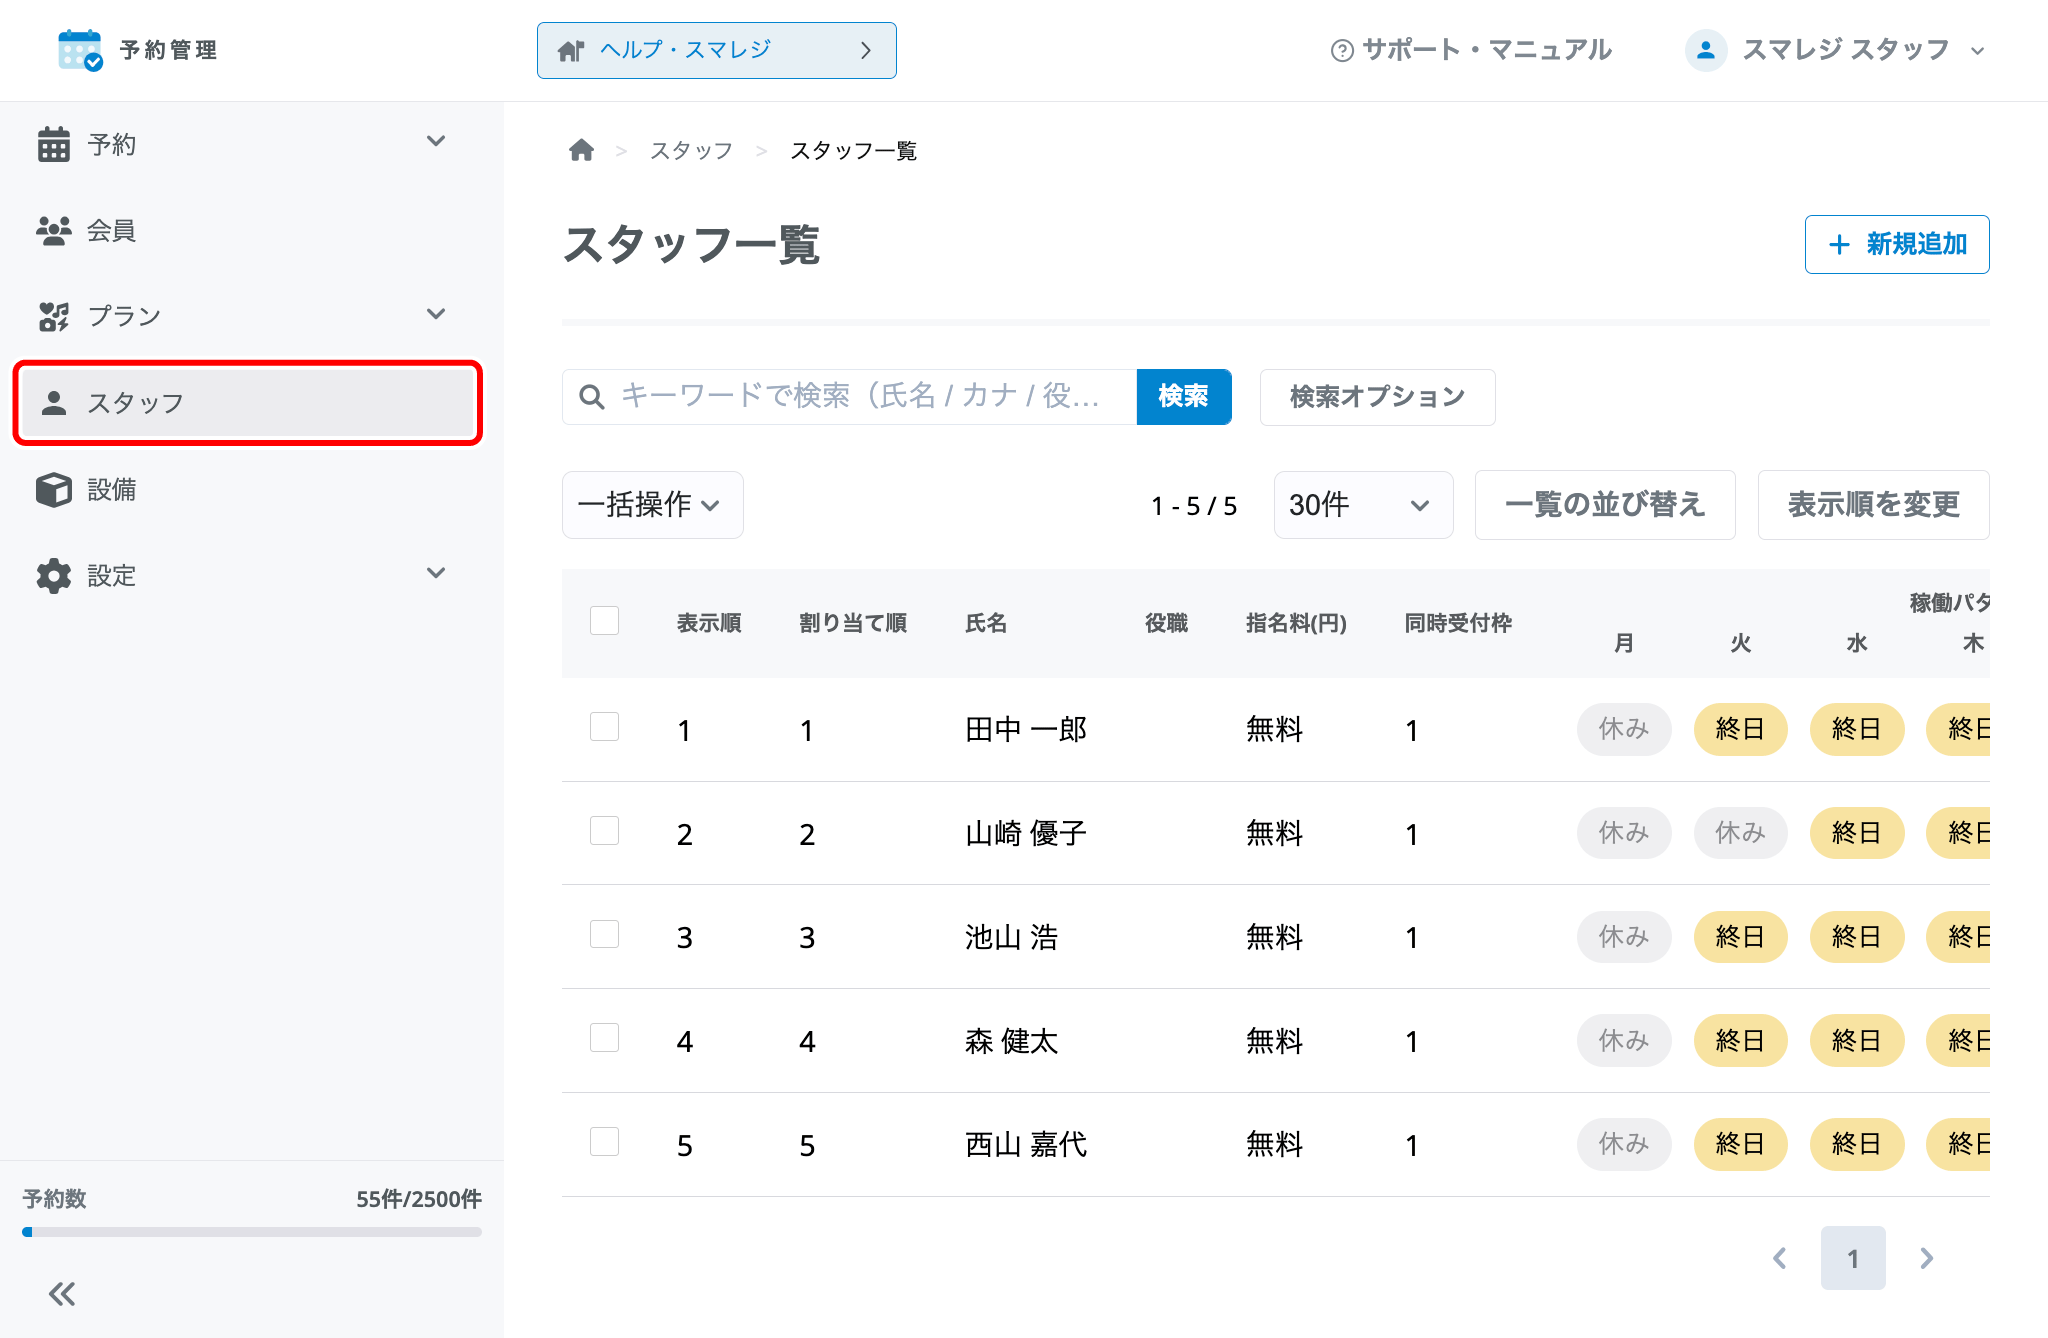This screenshot has height=1338, width=2048.
Task: Click the 予約数 progress bar
Action: click(x=252, y=1232)
